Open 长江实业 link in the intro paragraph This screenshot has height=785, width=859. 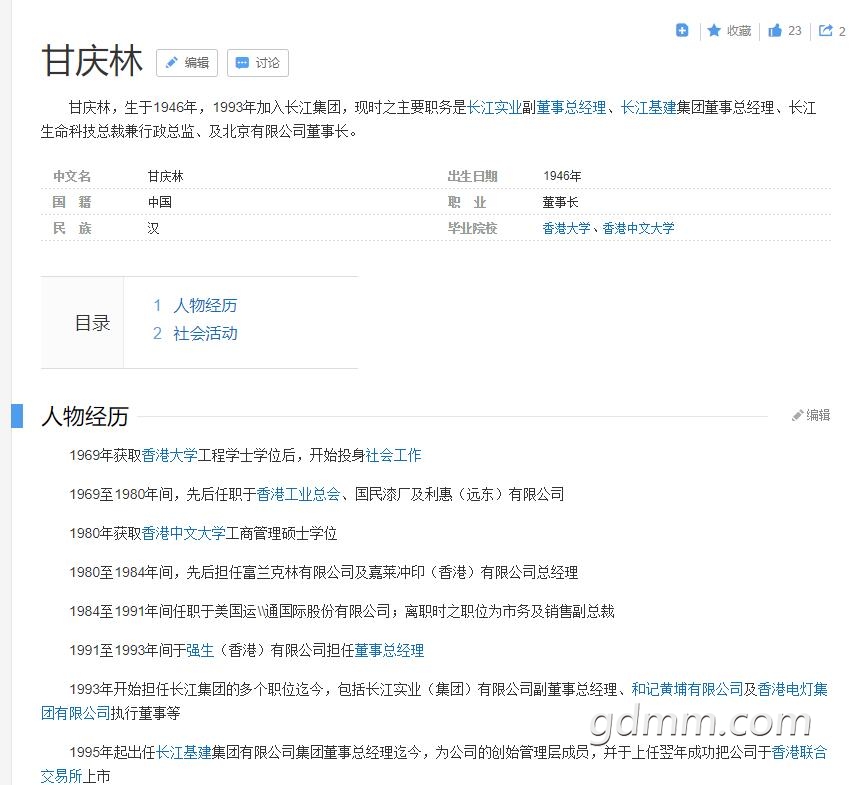(494, 107)
